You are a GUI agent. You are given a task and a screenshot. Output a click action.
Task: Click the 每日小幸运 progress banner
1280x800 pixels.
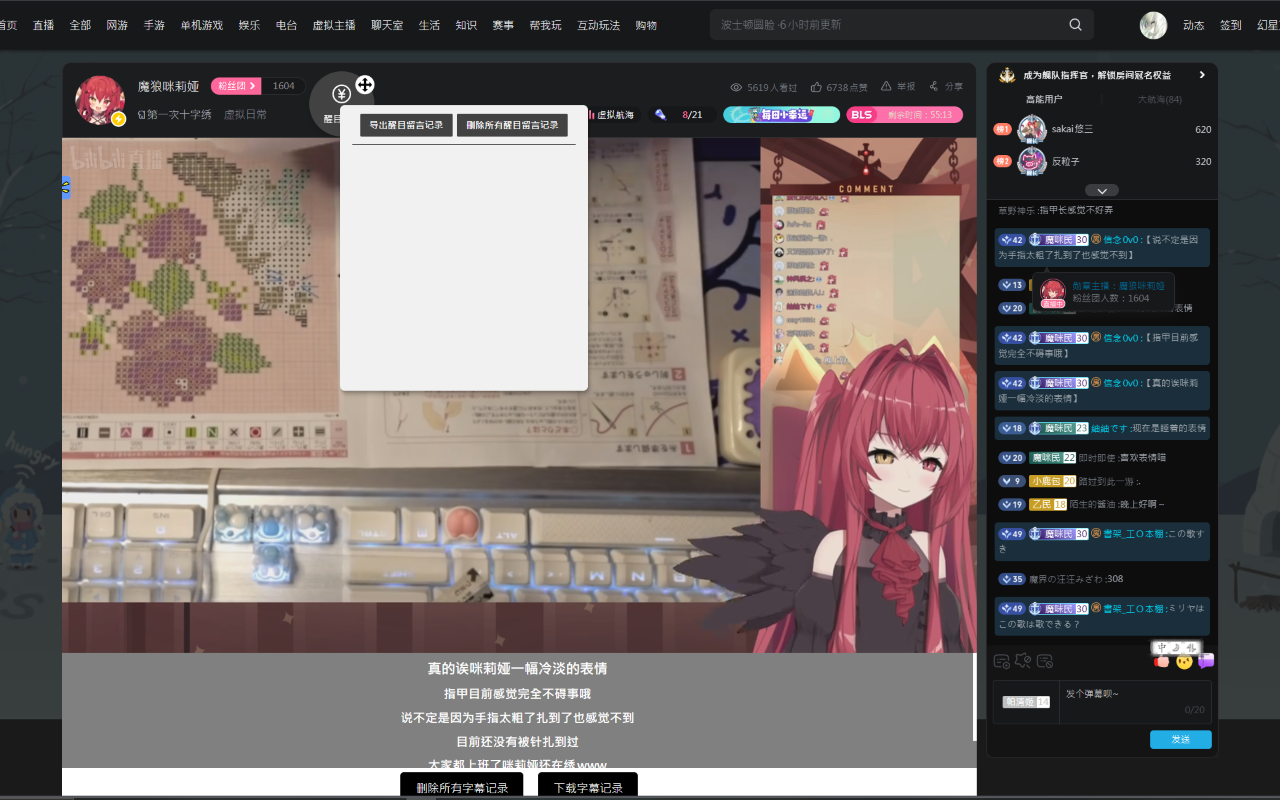click(783, 115)
